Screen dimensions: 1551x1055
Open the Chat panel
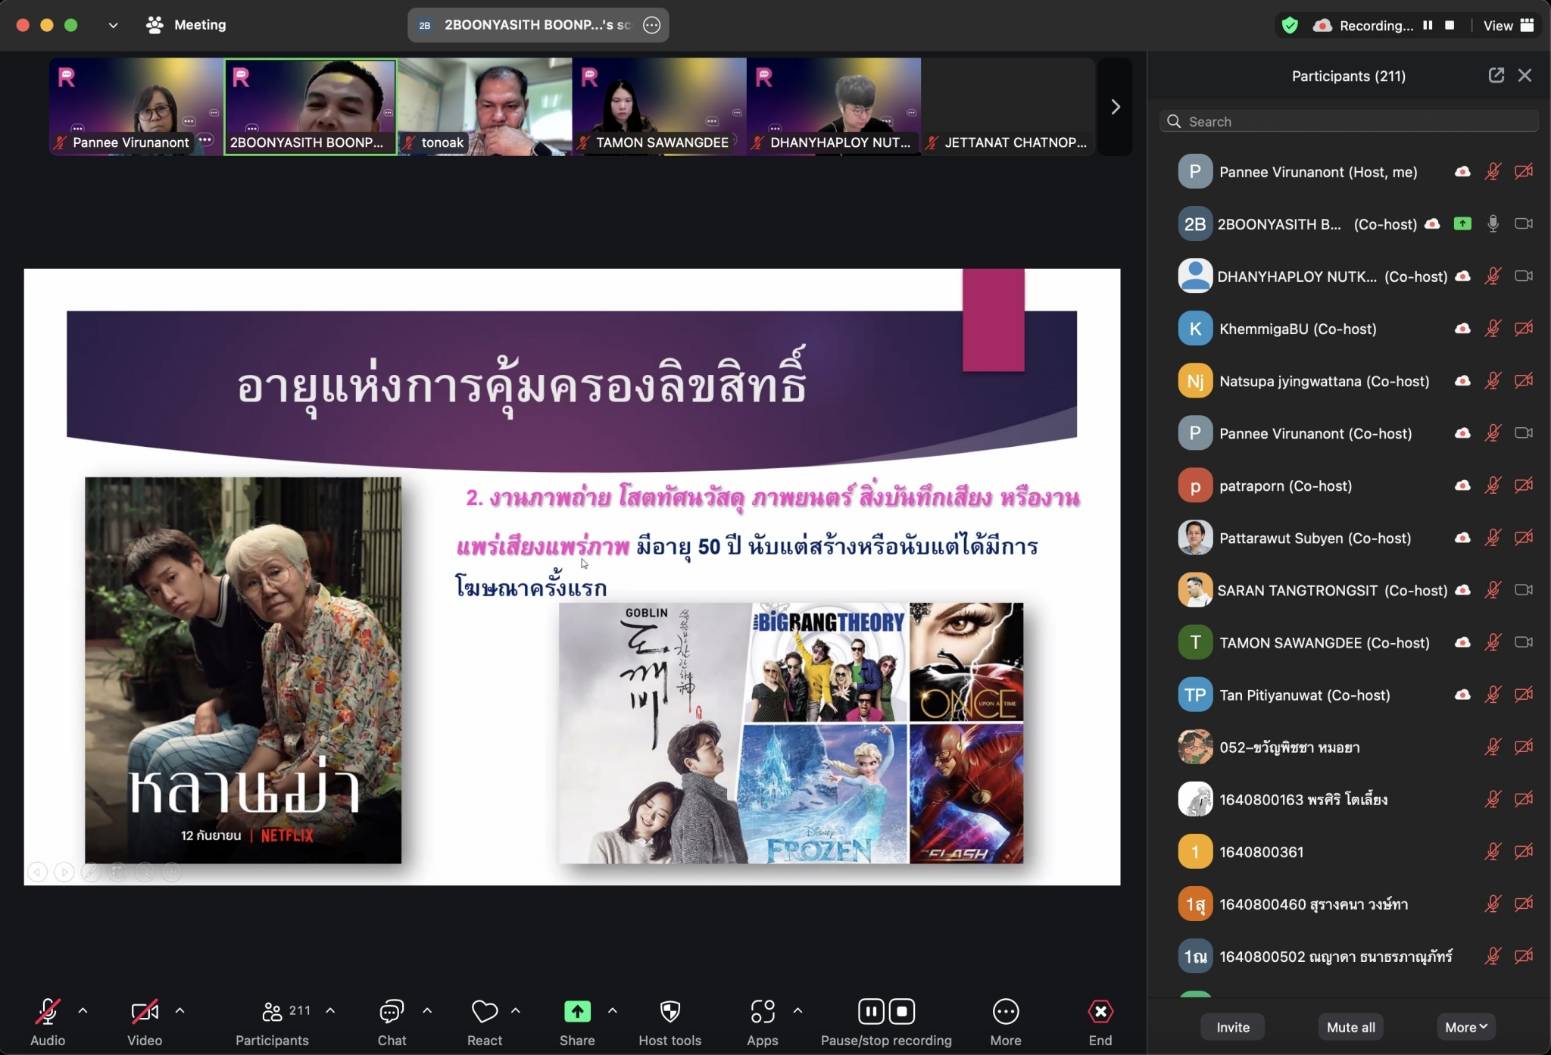click(391, 1021)
